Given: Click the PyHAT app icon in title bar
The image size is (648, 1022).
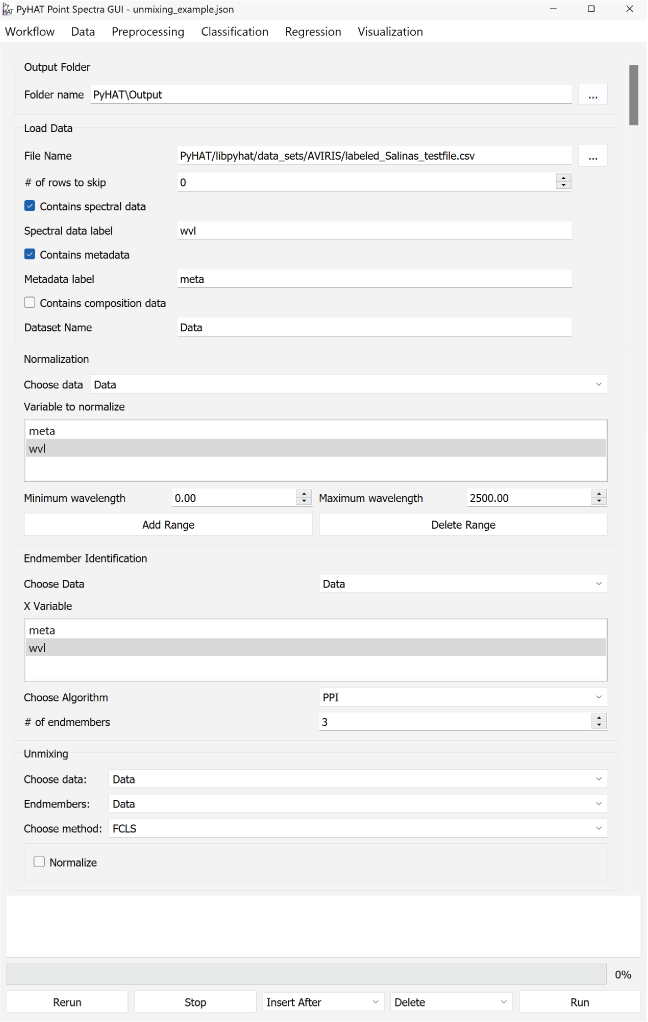Looking at the screenshot, I should (x=8, y=9).
